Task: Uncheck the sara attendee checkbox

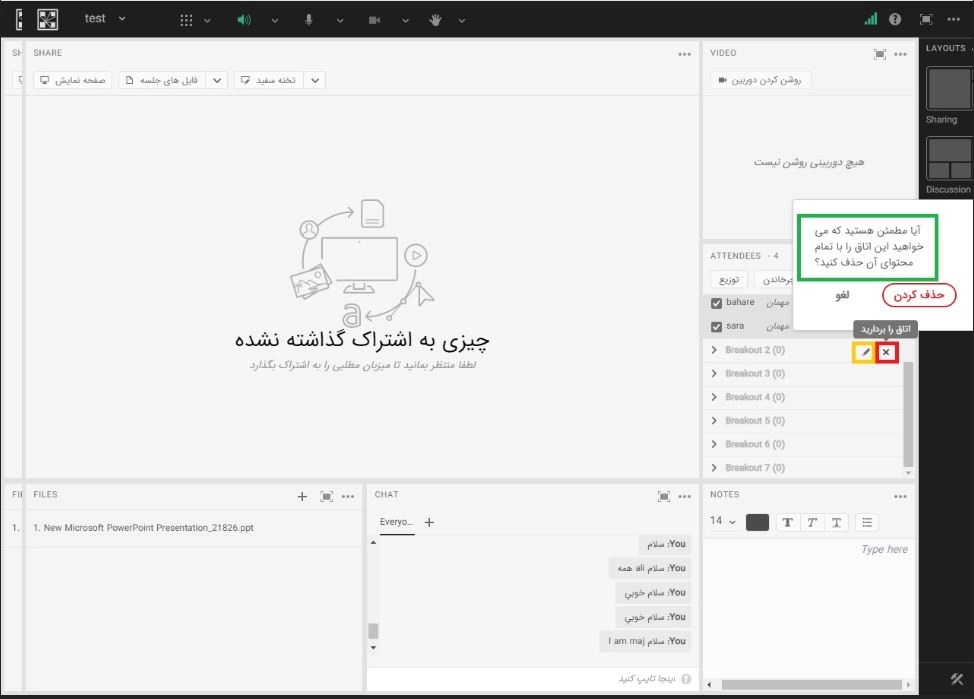Action: pyautogui.click(x=716, y=327)
